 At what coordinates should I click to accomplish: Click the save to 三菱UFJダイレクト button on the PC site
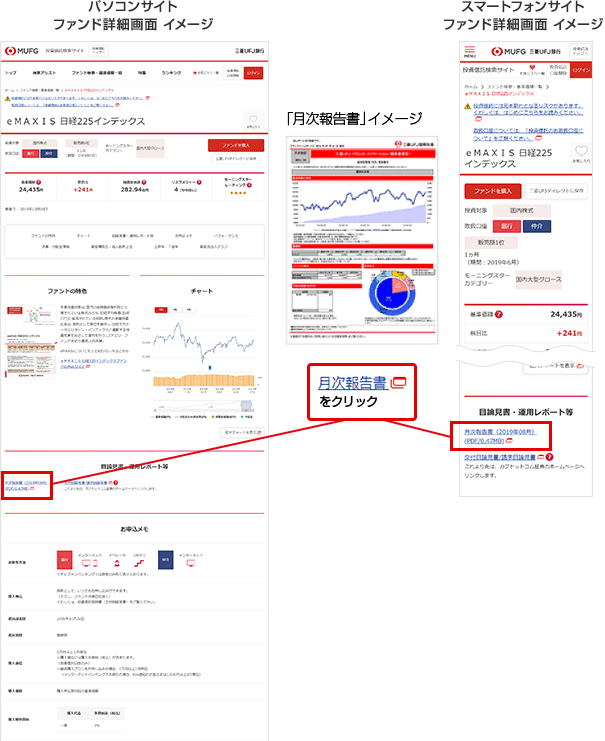click(236, 159)
